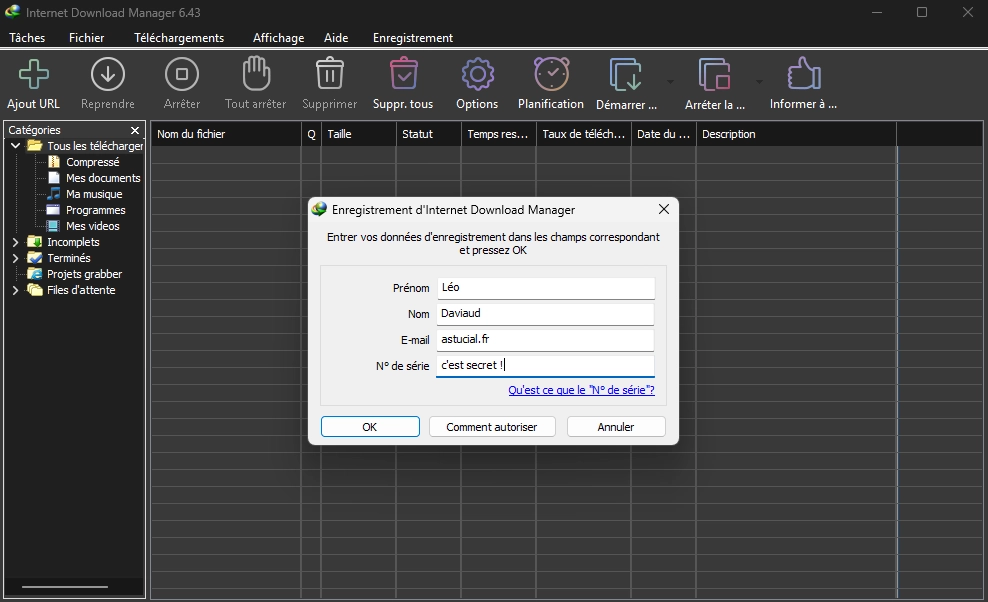Click the Files d'attente folder icon

(x=34, y=290)
